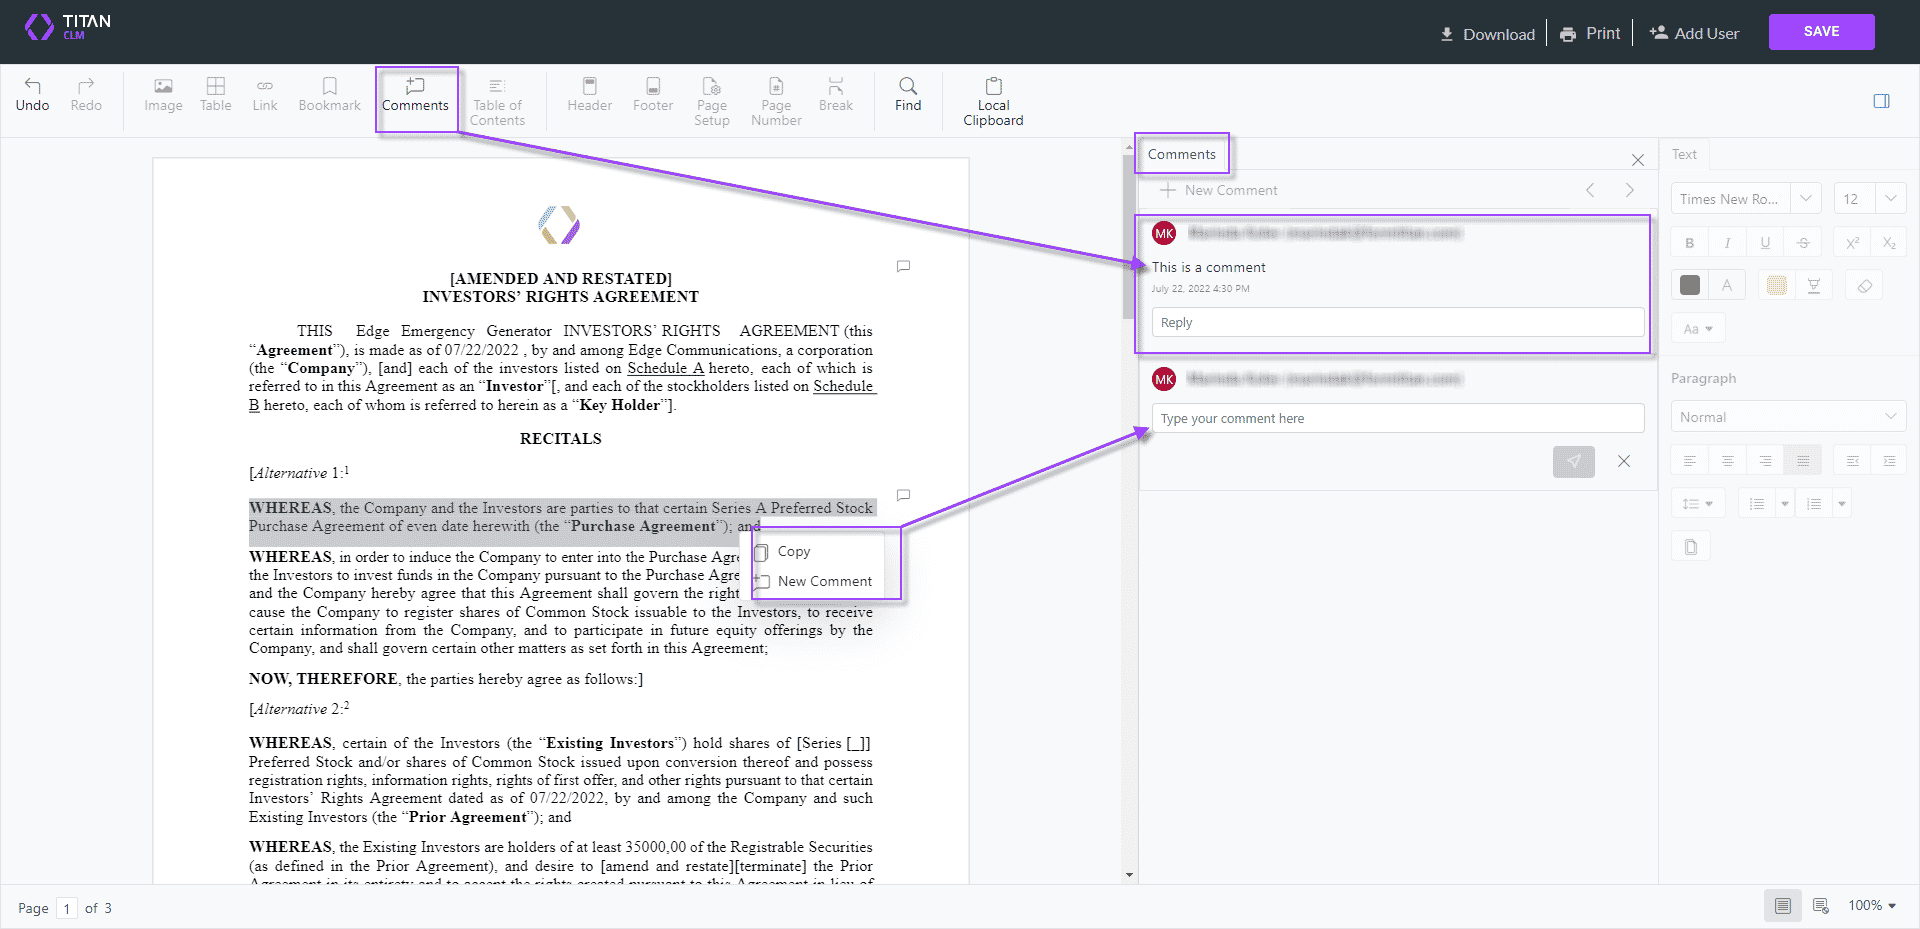
Task: Click the Print icon in the top bar
Action: pyautogui.click(x=1568, y=34)
